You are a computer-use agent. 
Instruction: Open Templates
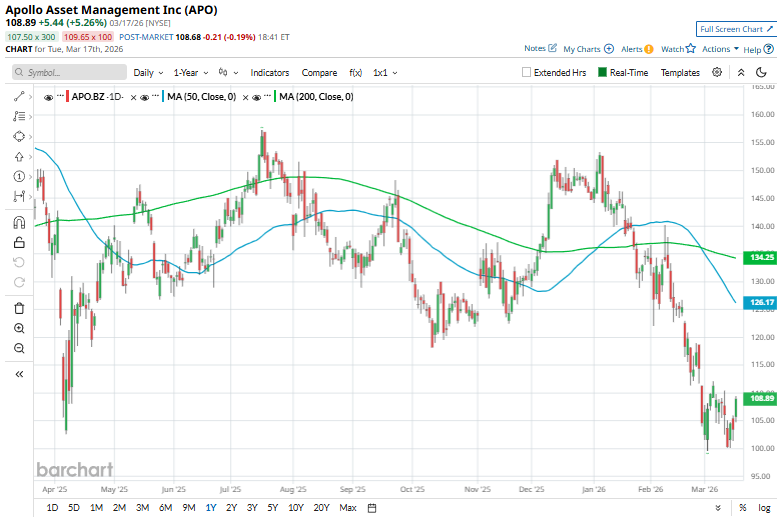pos(680,73)
